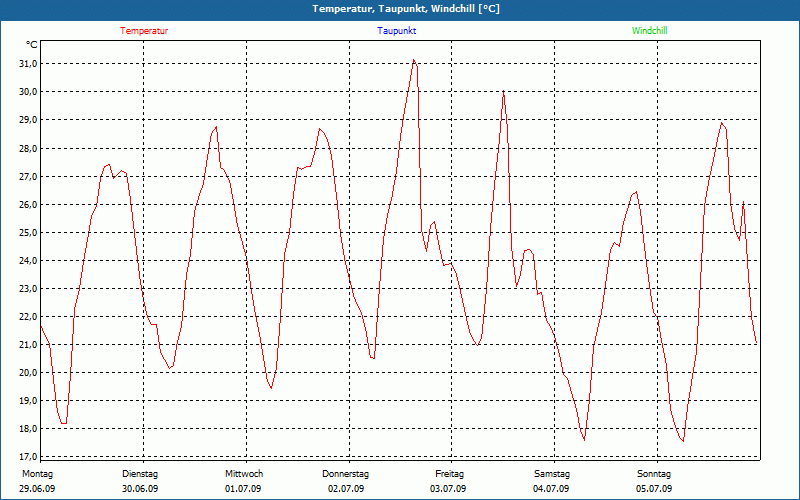
Task: Click the 22,0 y-axis value
Action: (27, 317)
